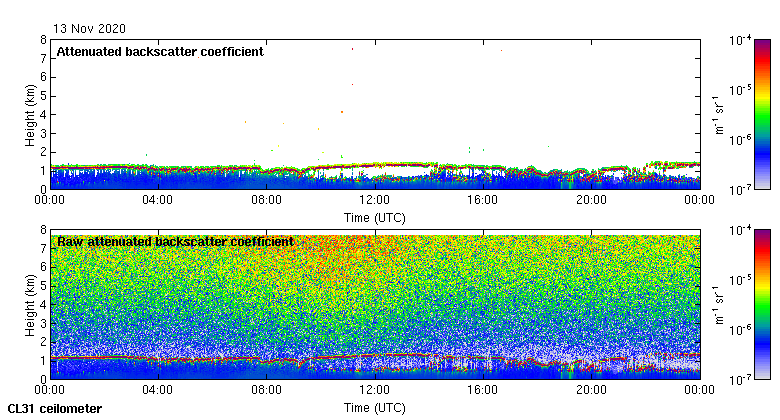Screen dimensions: 780x420
Task: Click the Raw attenuated backscatter coefficient title
Action: pyautogui.click(x=176, y=242)
